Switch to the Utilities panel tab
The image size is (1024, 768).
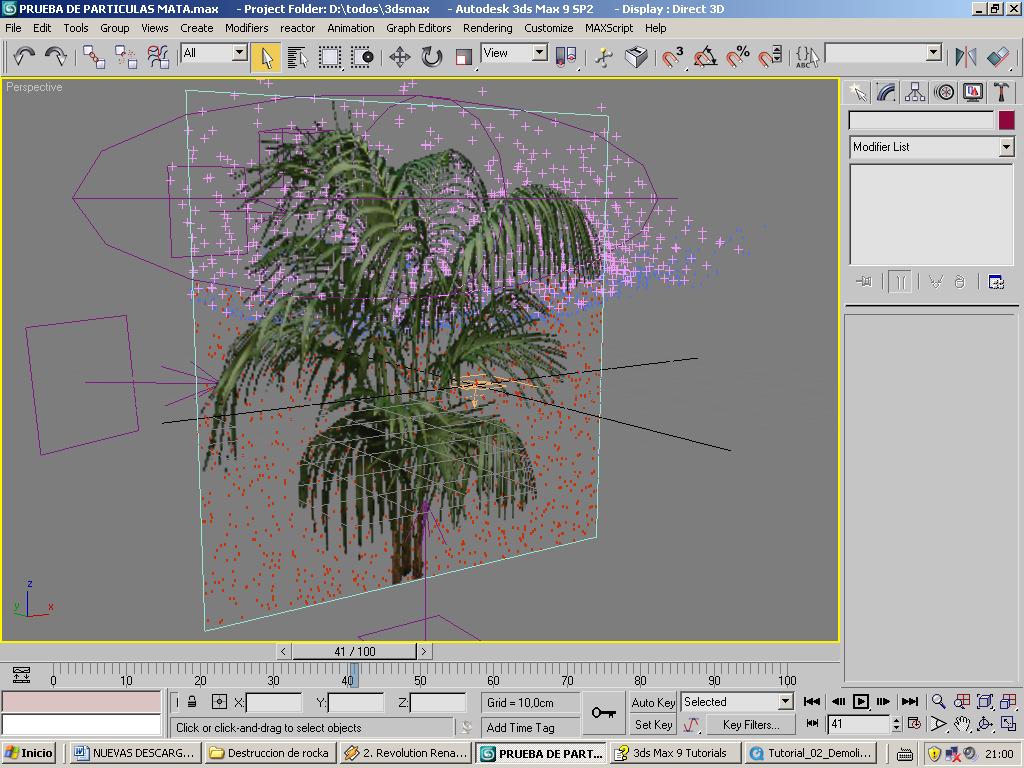click(1001, 93)
